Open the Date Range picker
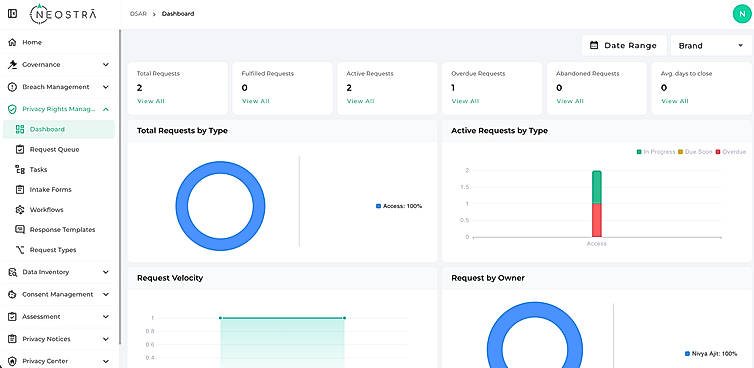The image size is (754, 368). (x=624, y=46)
